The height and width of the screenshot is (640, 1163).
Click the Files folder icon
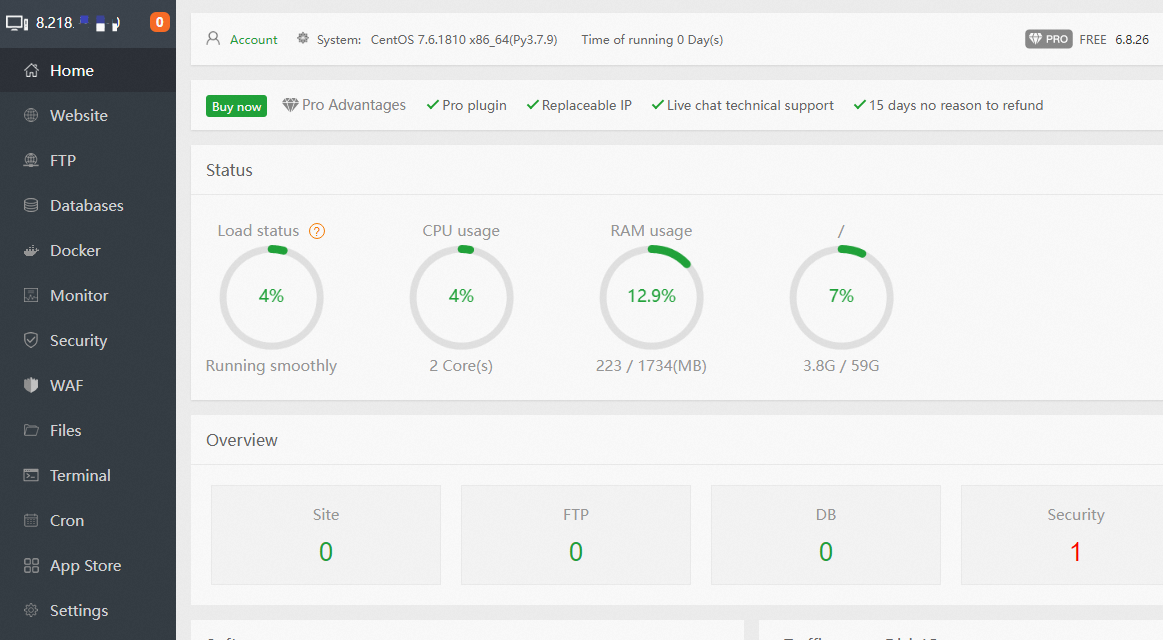click(31, 430)
